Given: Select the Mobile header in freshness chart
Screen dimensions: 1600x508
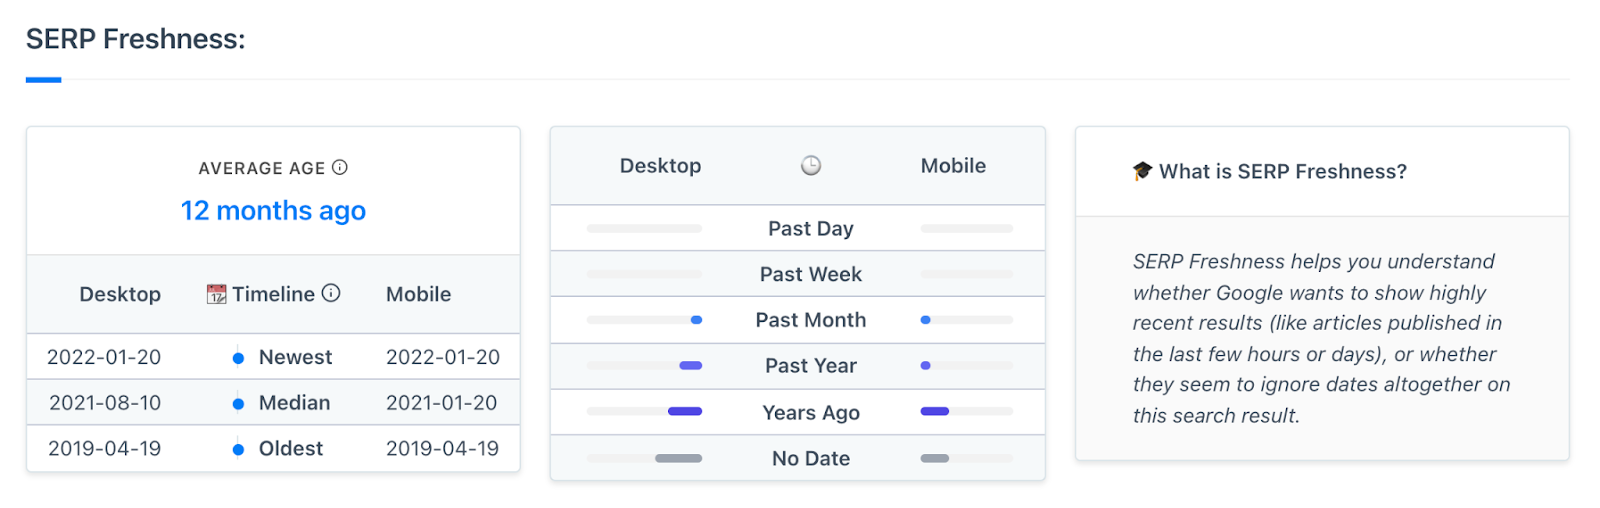Looking at the screenshot, I should (953, 166).
